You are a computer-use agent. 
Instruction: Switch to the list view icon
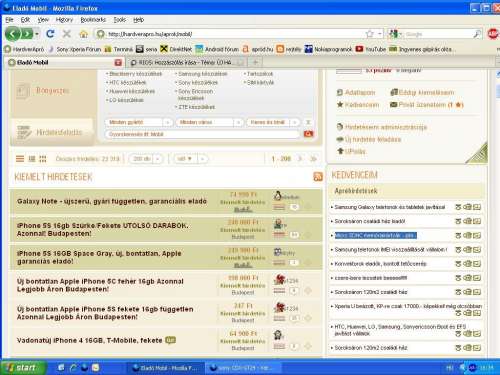pos(20,159)
